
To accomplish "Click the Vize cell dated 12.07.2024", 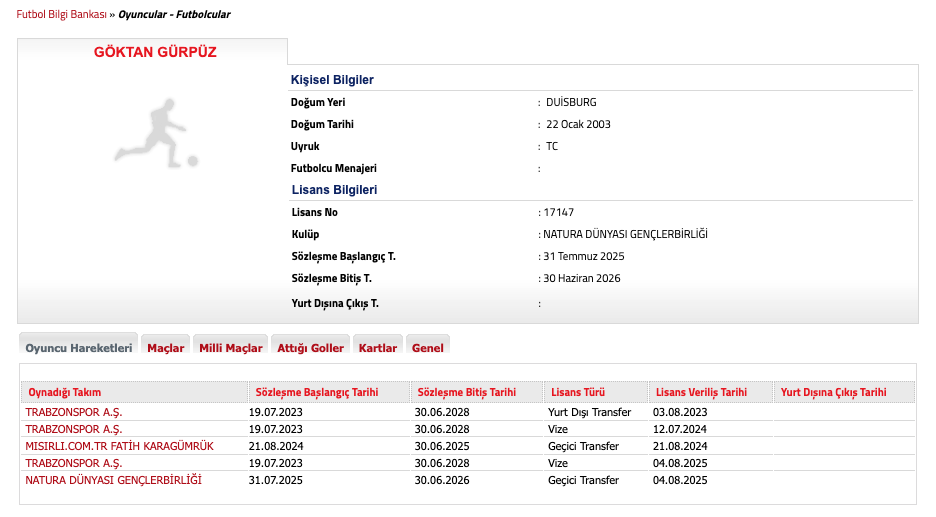I will (x=558, y=429).
